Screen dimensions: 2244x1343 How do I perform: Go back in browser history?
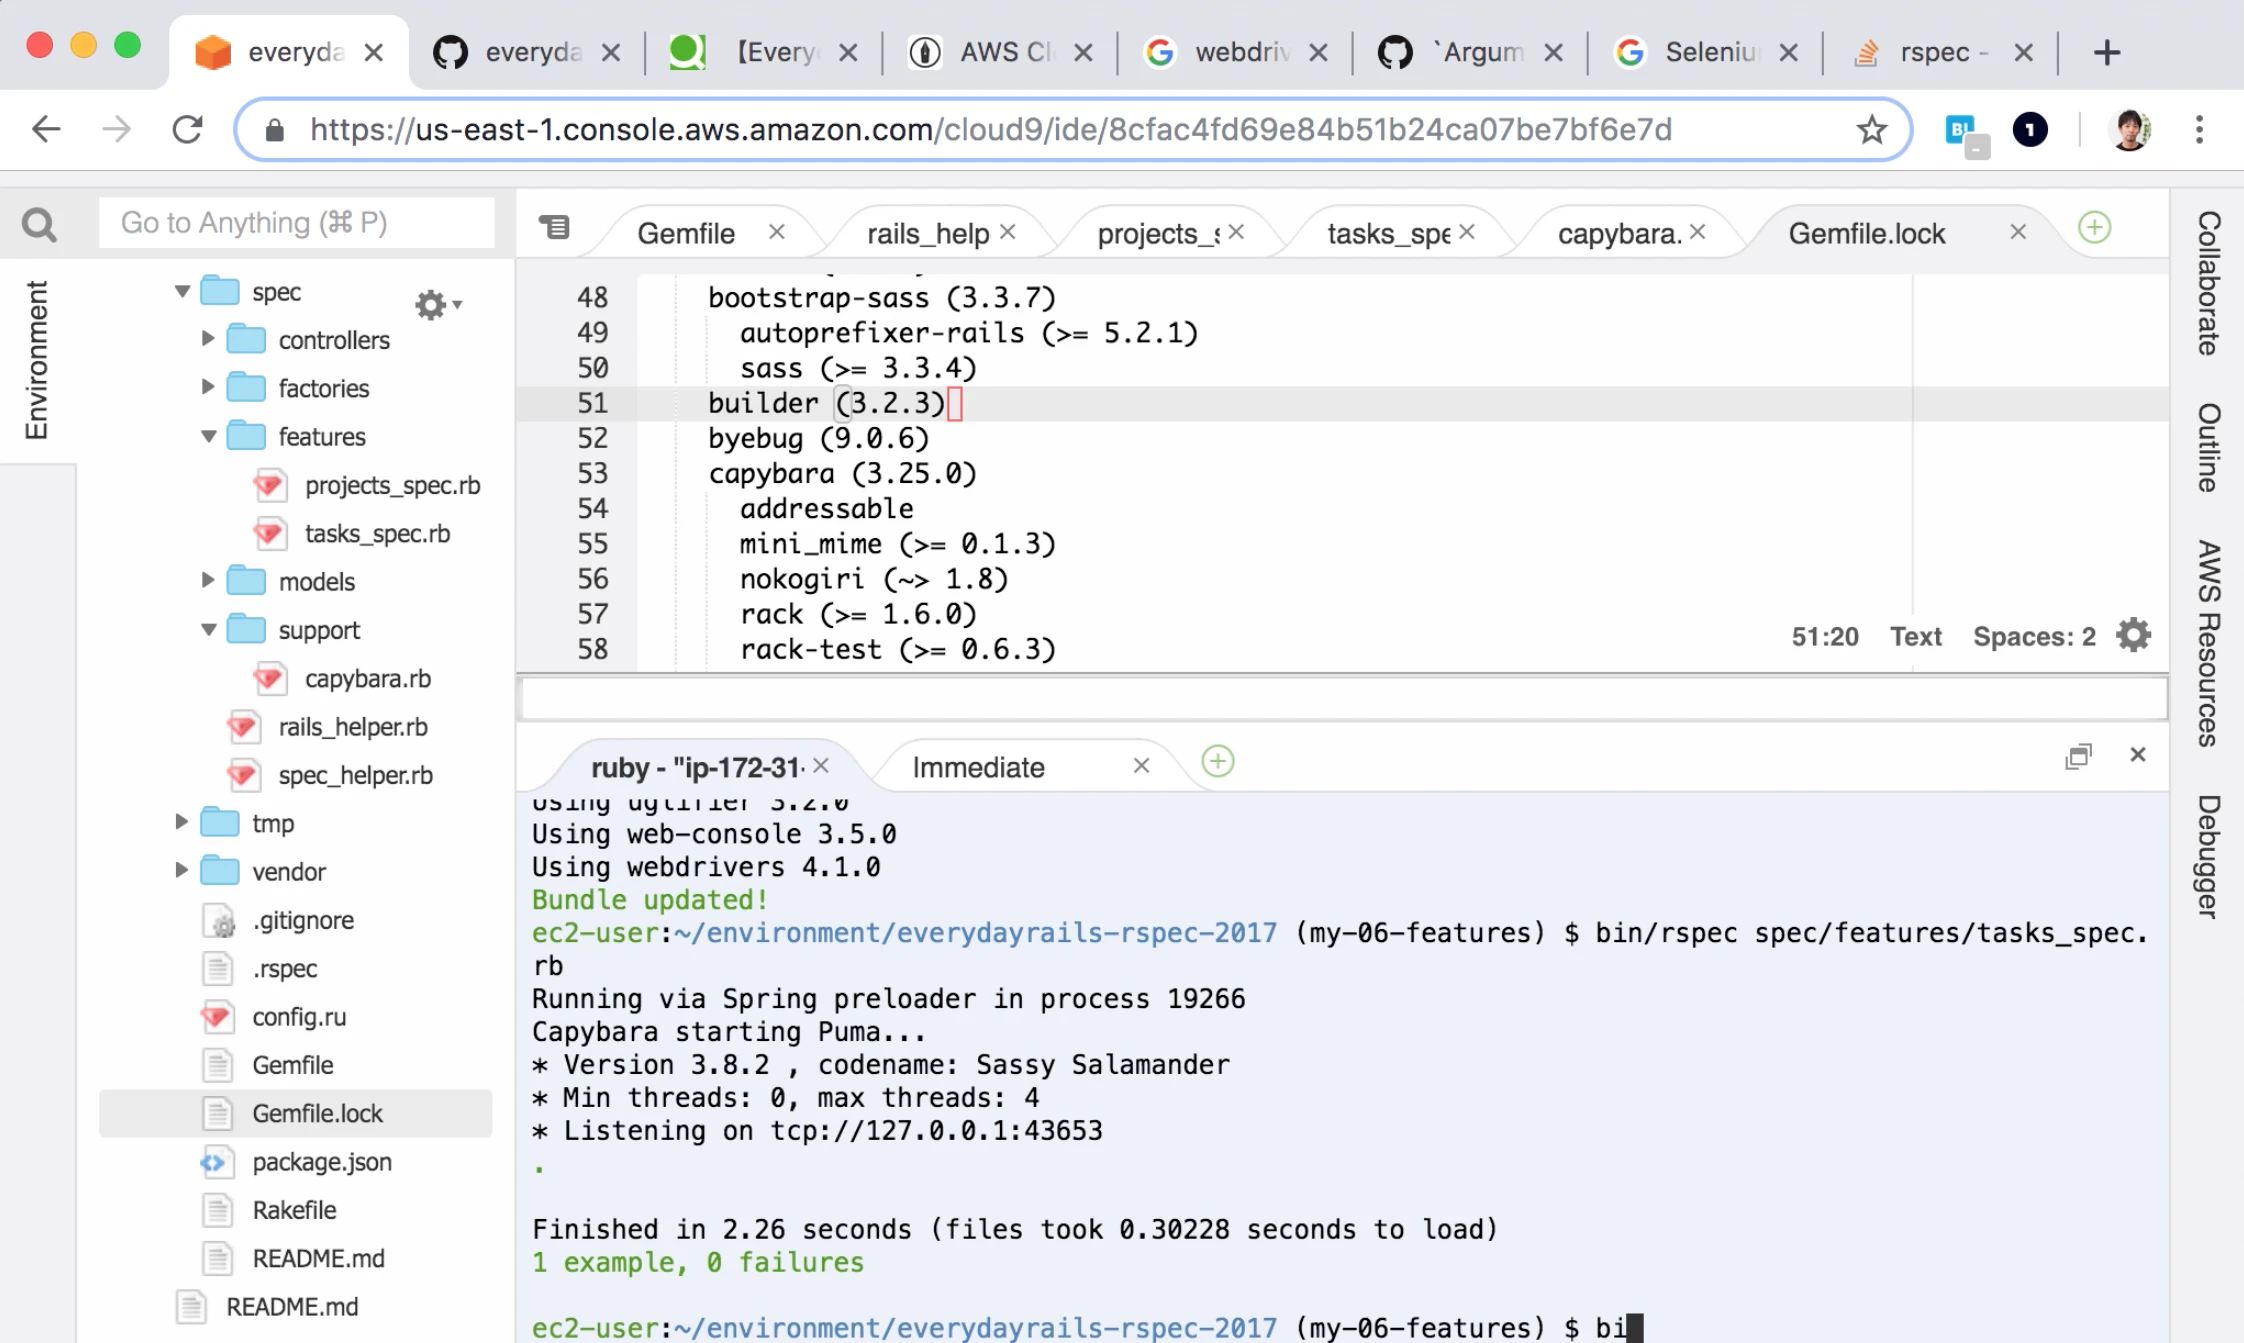coord(46,129)
